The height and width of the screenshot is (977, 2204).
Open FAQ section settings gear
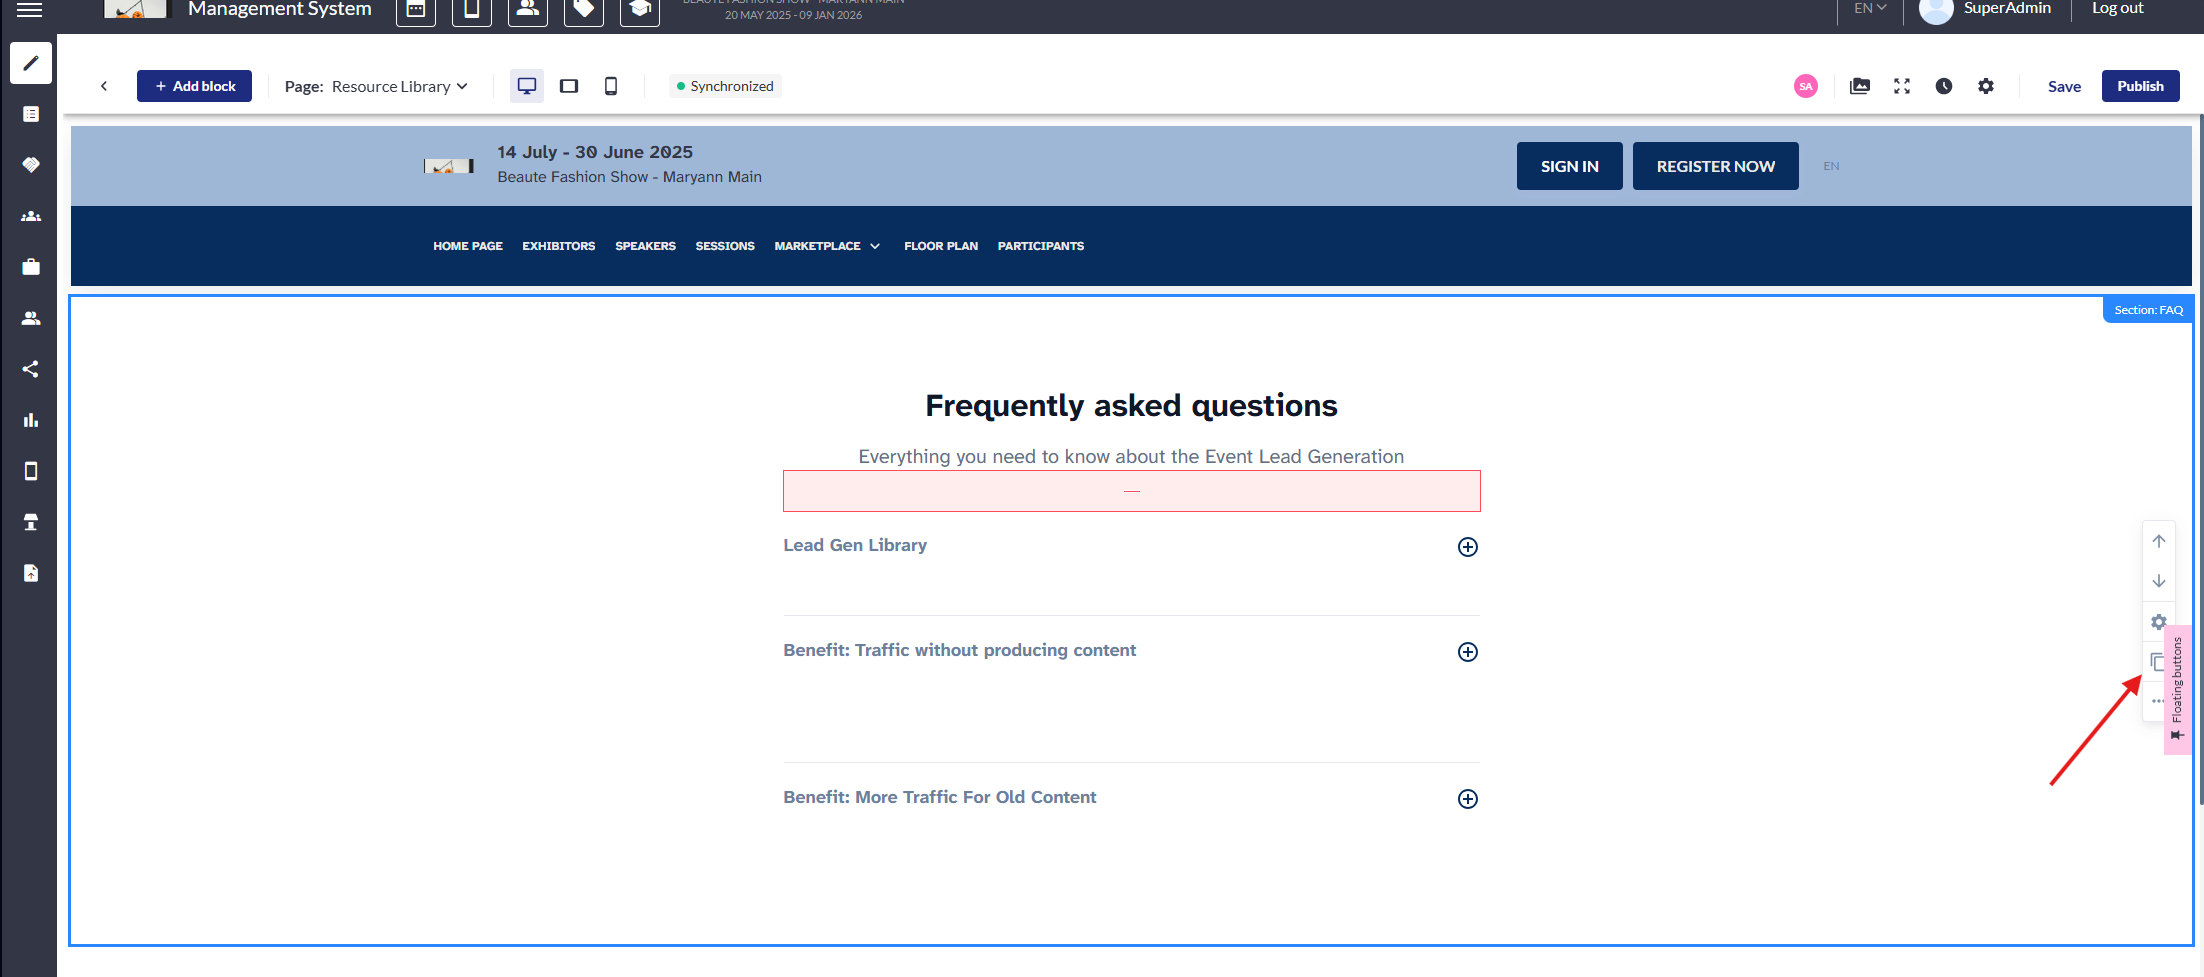2158,622
